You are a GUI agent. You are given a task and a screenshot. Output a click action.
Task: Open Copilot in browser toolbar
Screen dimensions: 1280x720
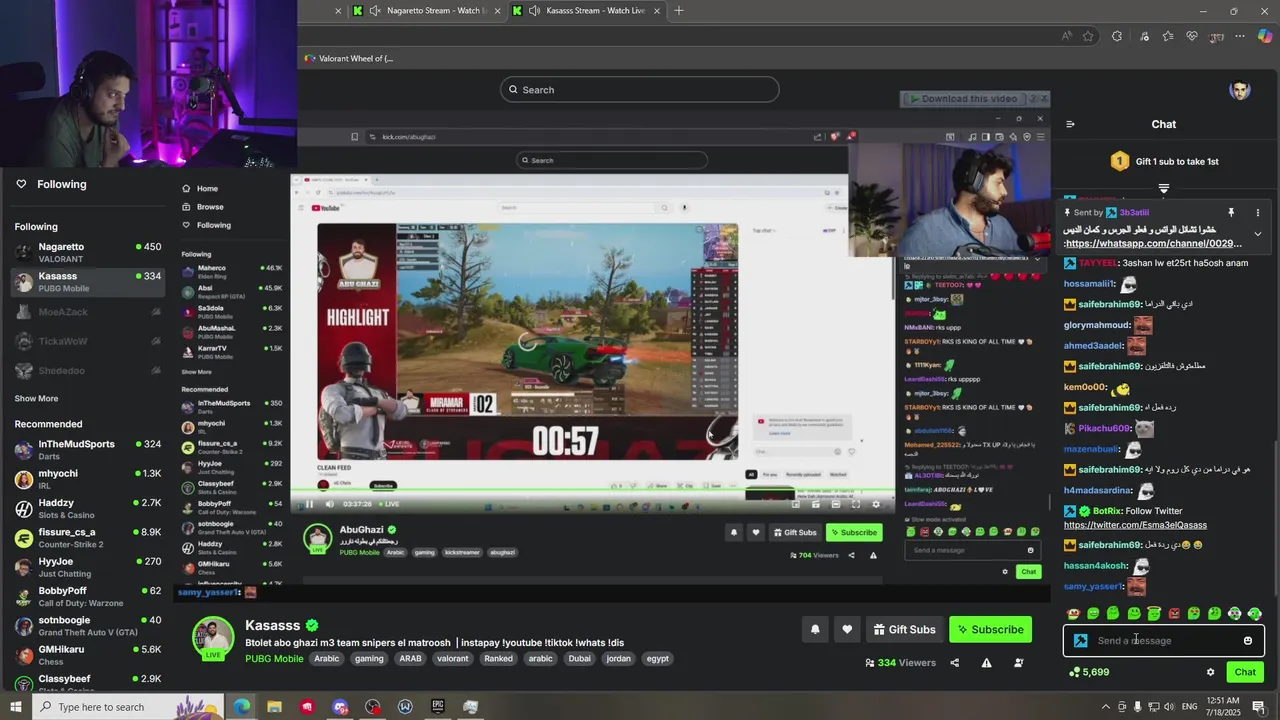(x=1265, y=36)
